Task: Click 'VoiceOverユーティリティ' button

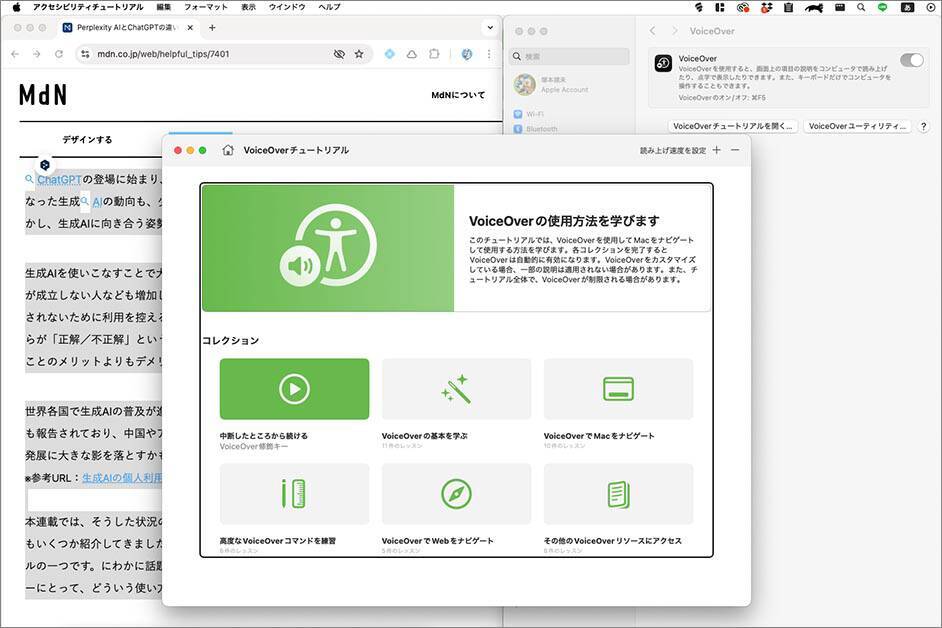Action: pyautogui.click(x=857, y=127)
